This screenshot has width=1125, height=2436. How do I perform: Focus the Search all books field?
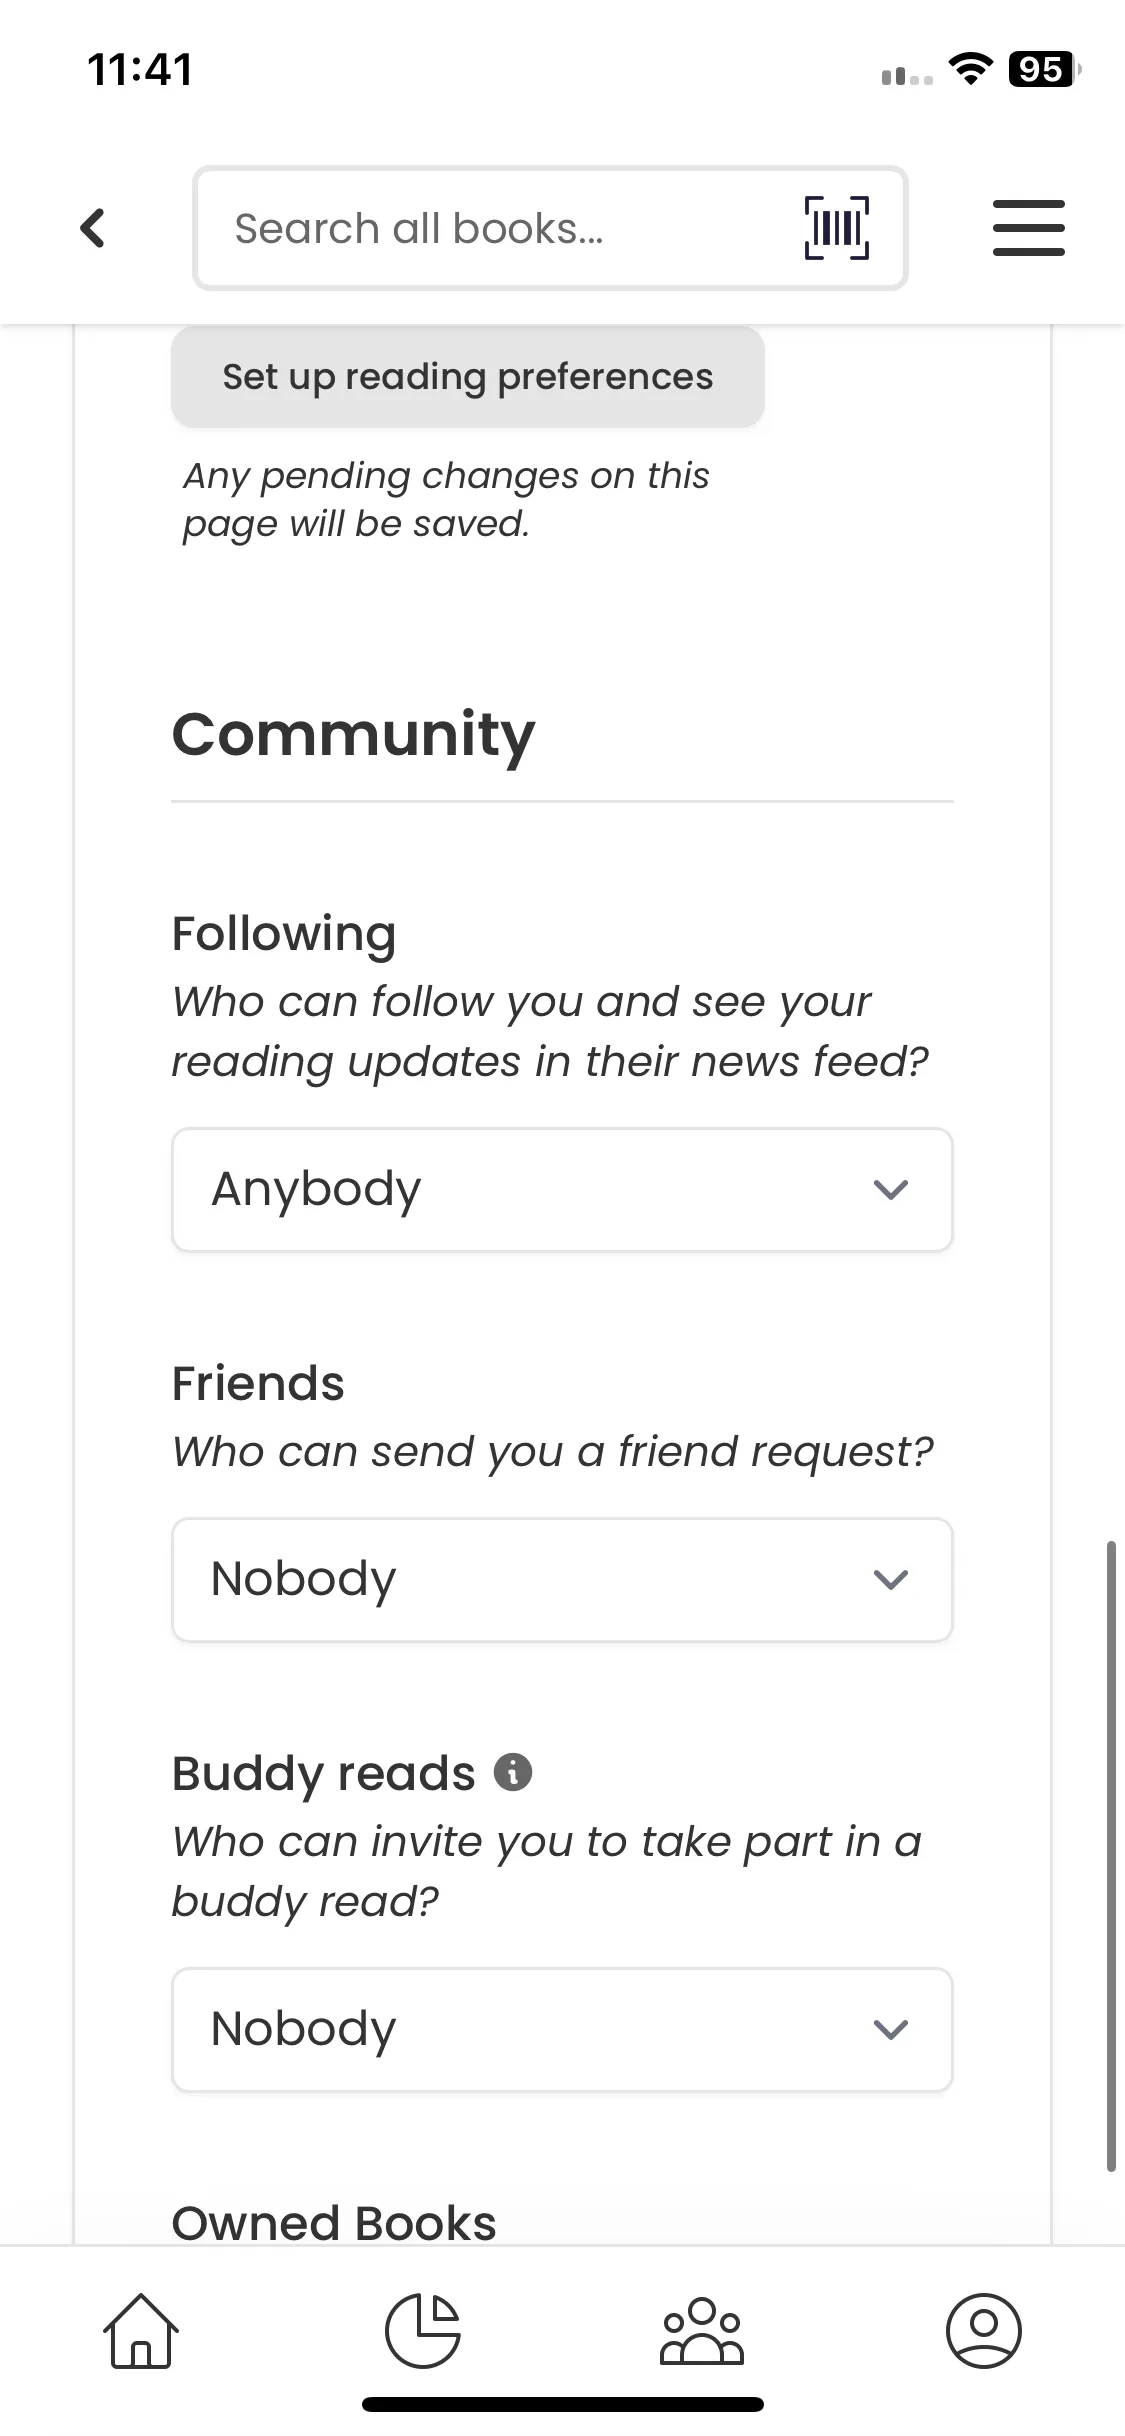pos(500,229)
